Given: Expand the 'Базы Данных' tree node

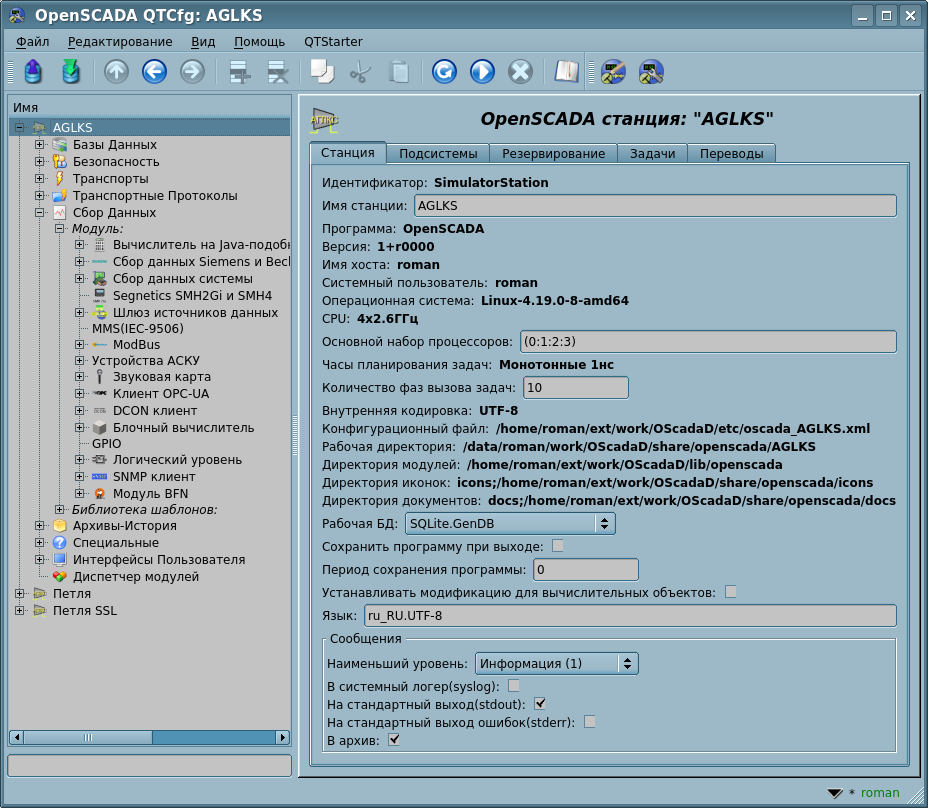Looking at the screenshot, I should [39, 144].
